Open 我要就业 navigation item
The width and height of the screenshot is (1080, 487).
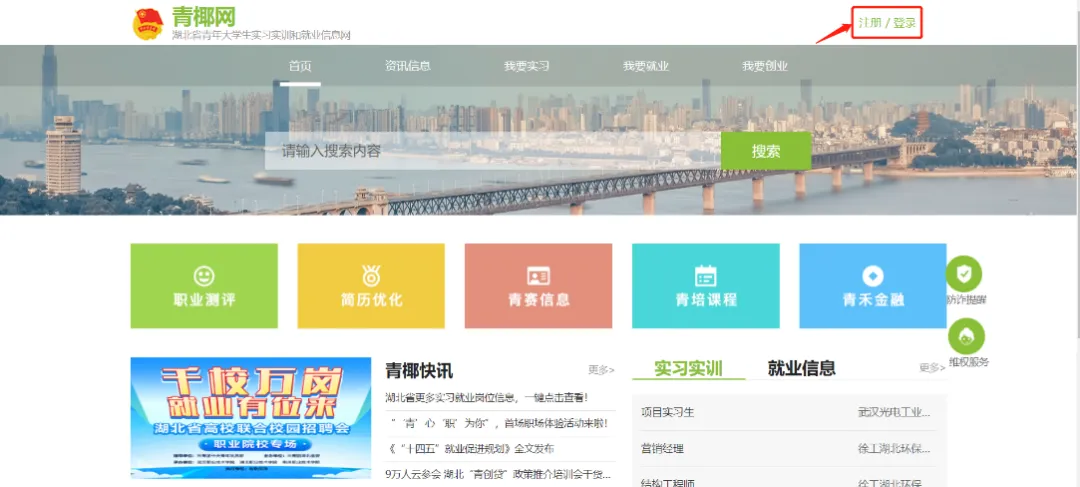[646, 66]
